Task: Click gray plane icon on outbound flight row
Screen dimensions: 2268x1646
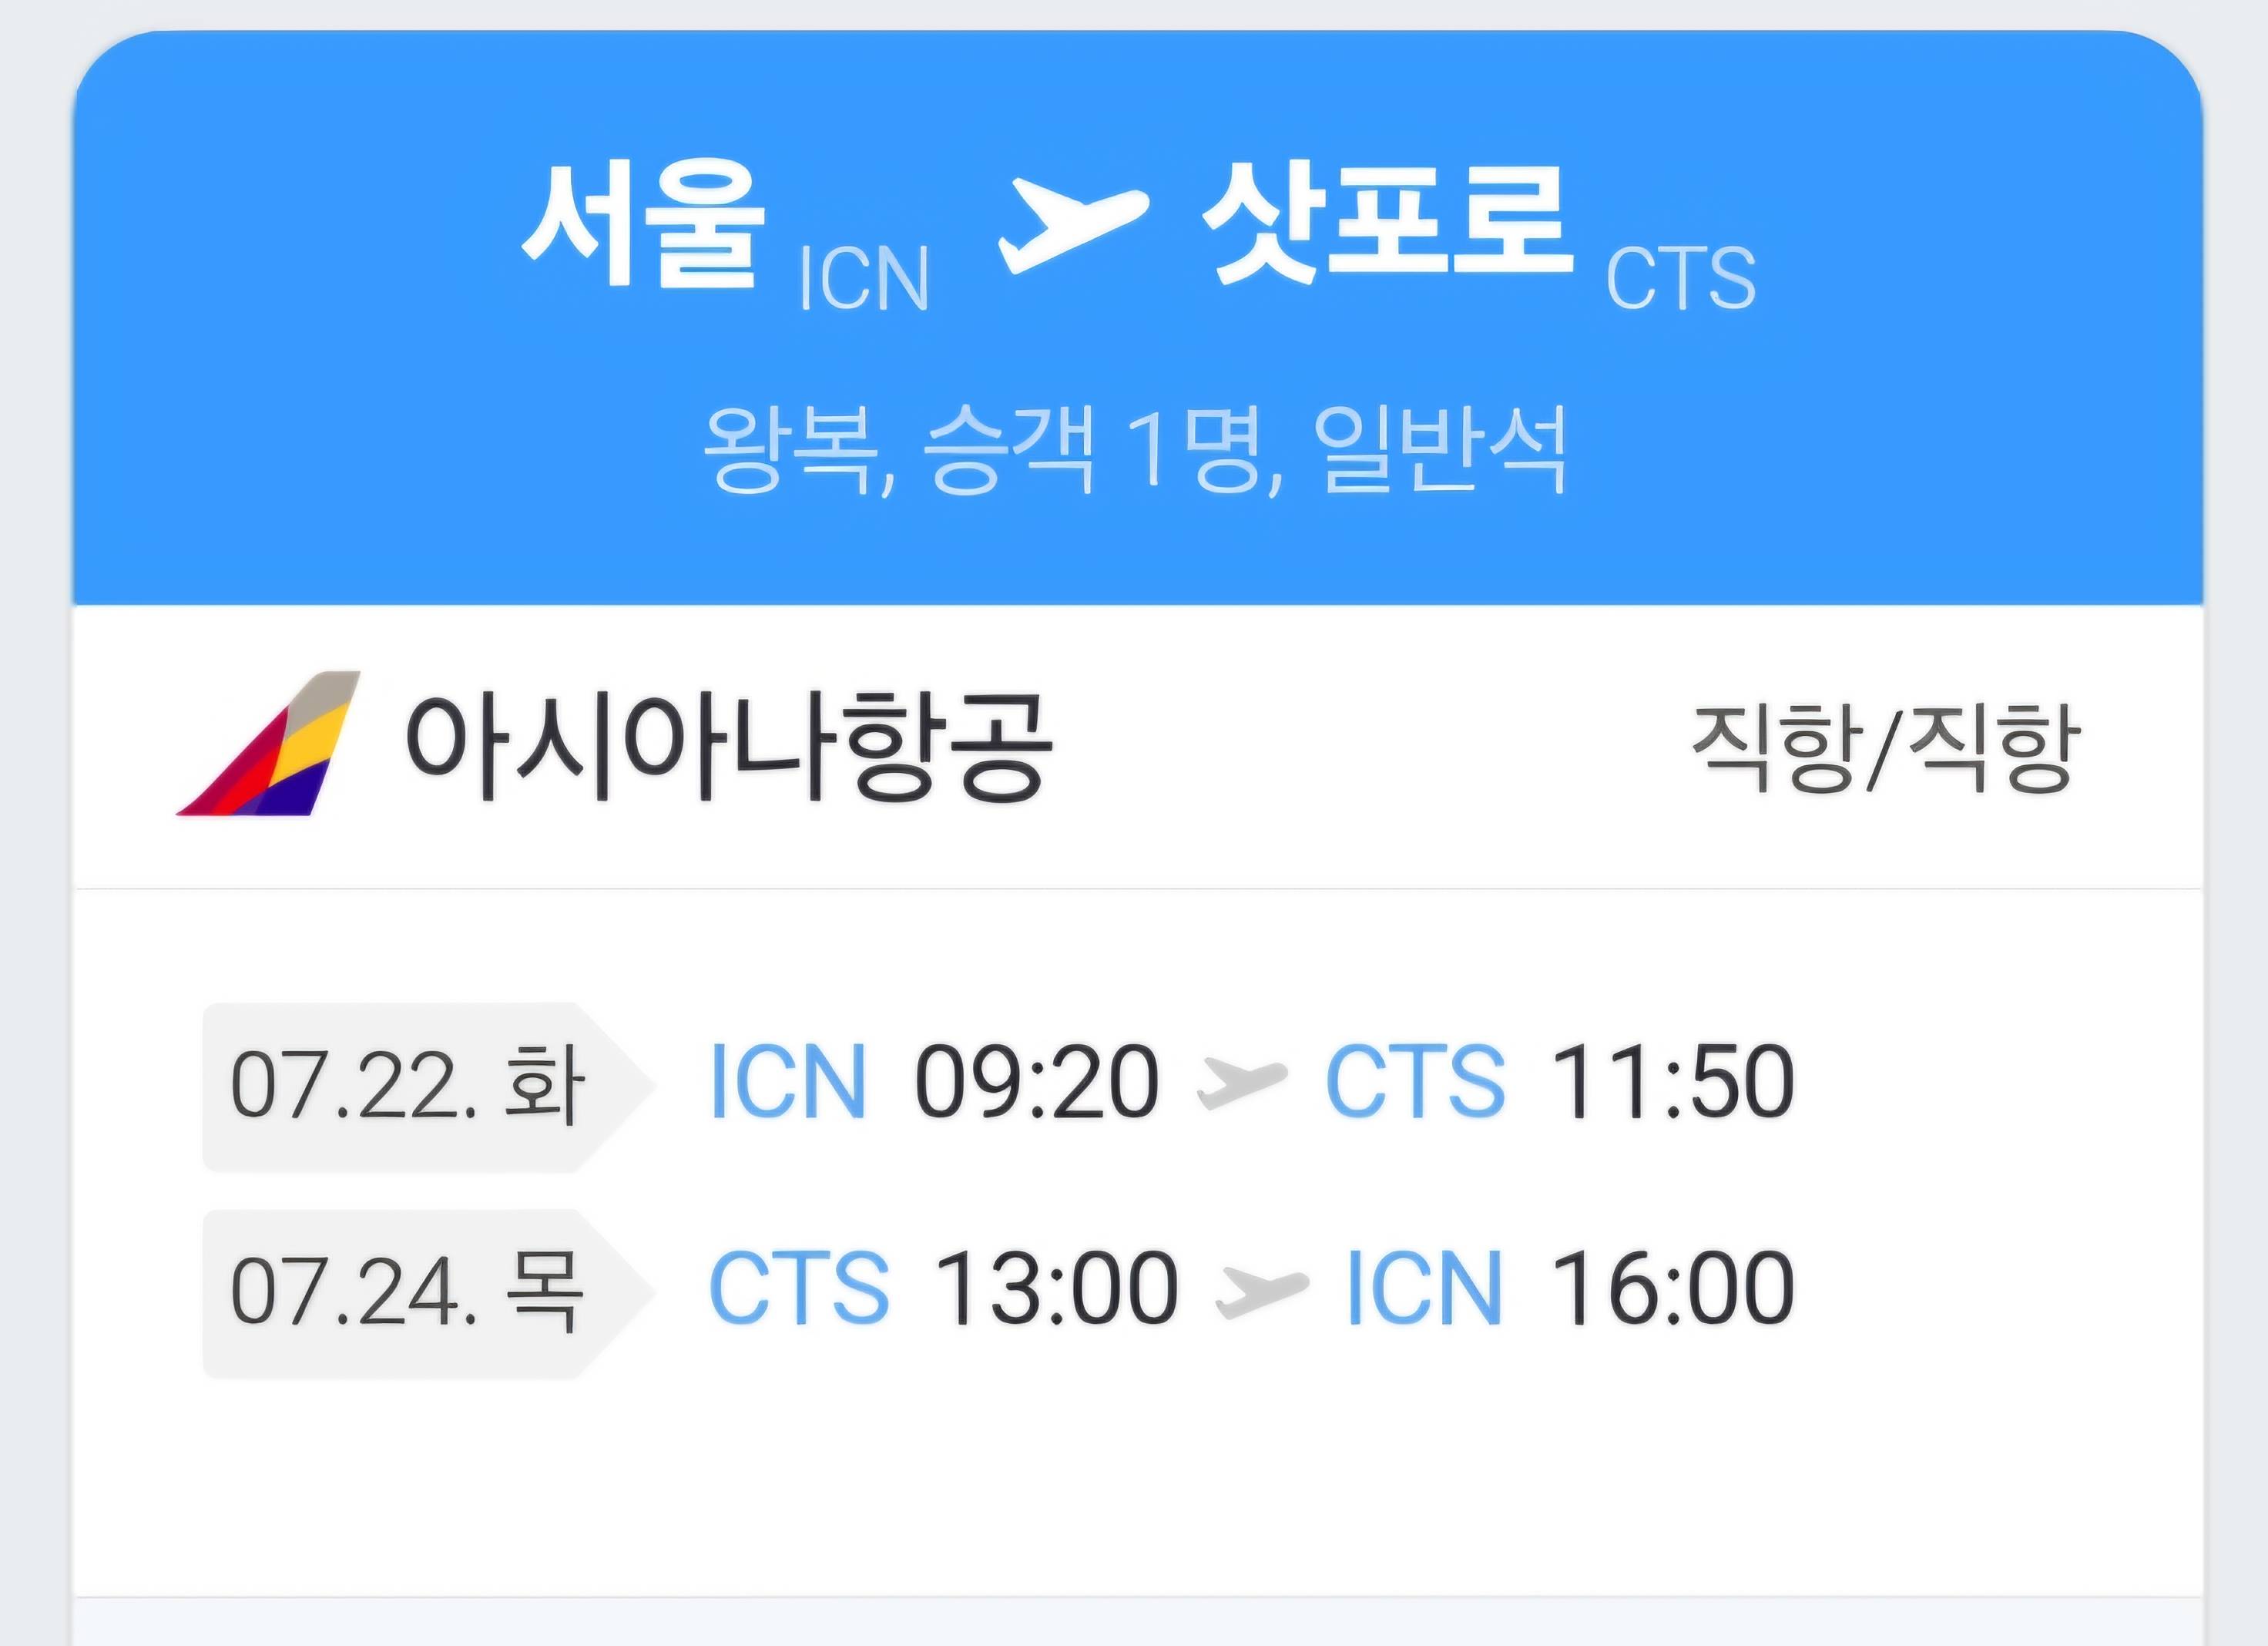Action: [1241, 1082]
